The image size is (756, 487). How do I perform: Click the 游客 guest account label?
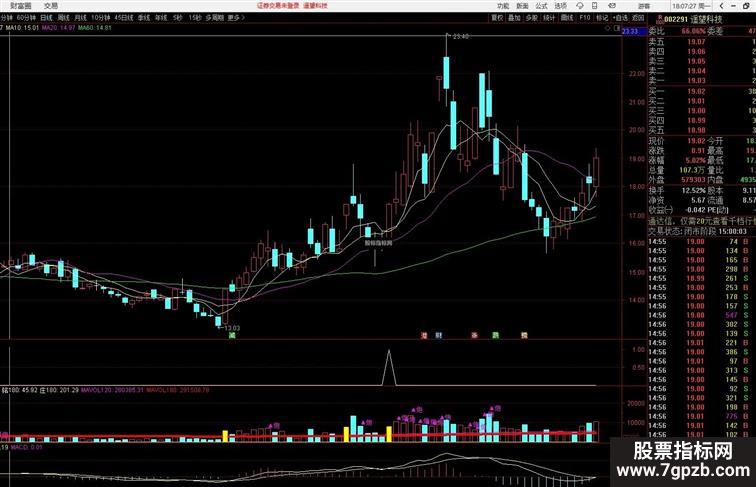(644, 6)
